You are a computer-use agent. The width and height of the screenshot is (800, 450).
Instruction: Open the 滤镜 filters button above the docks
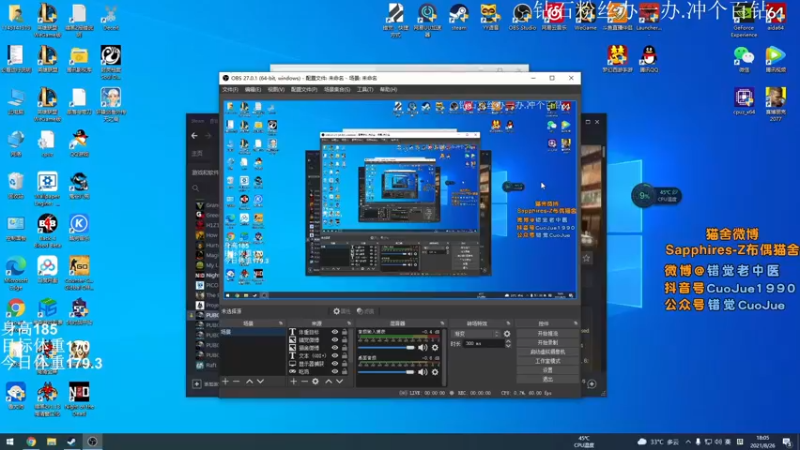pyautogui.click(x=365, y=311)
